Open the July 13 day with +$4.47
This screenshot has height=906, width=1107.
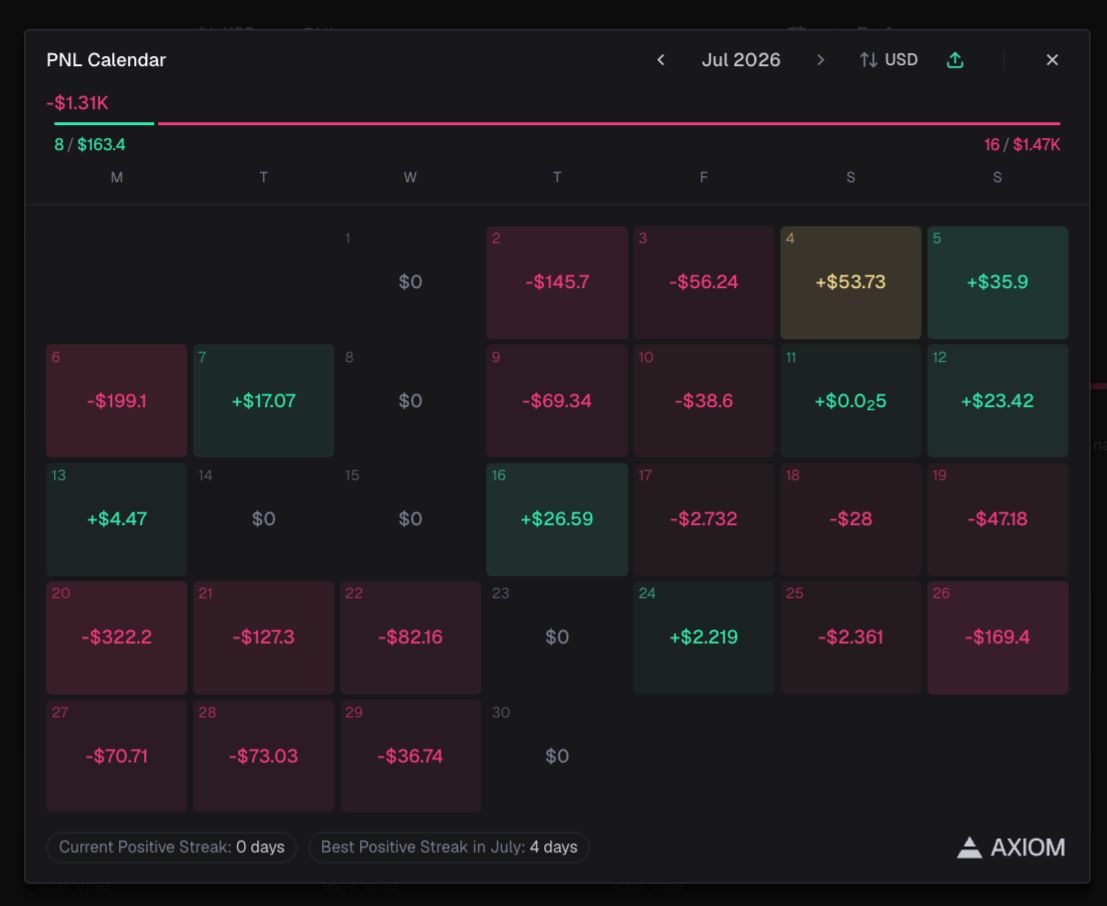[116, 519]
